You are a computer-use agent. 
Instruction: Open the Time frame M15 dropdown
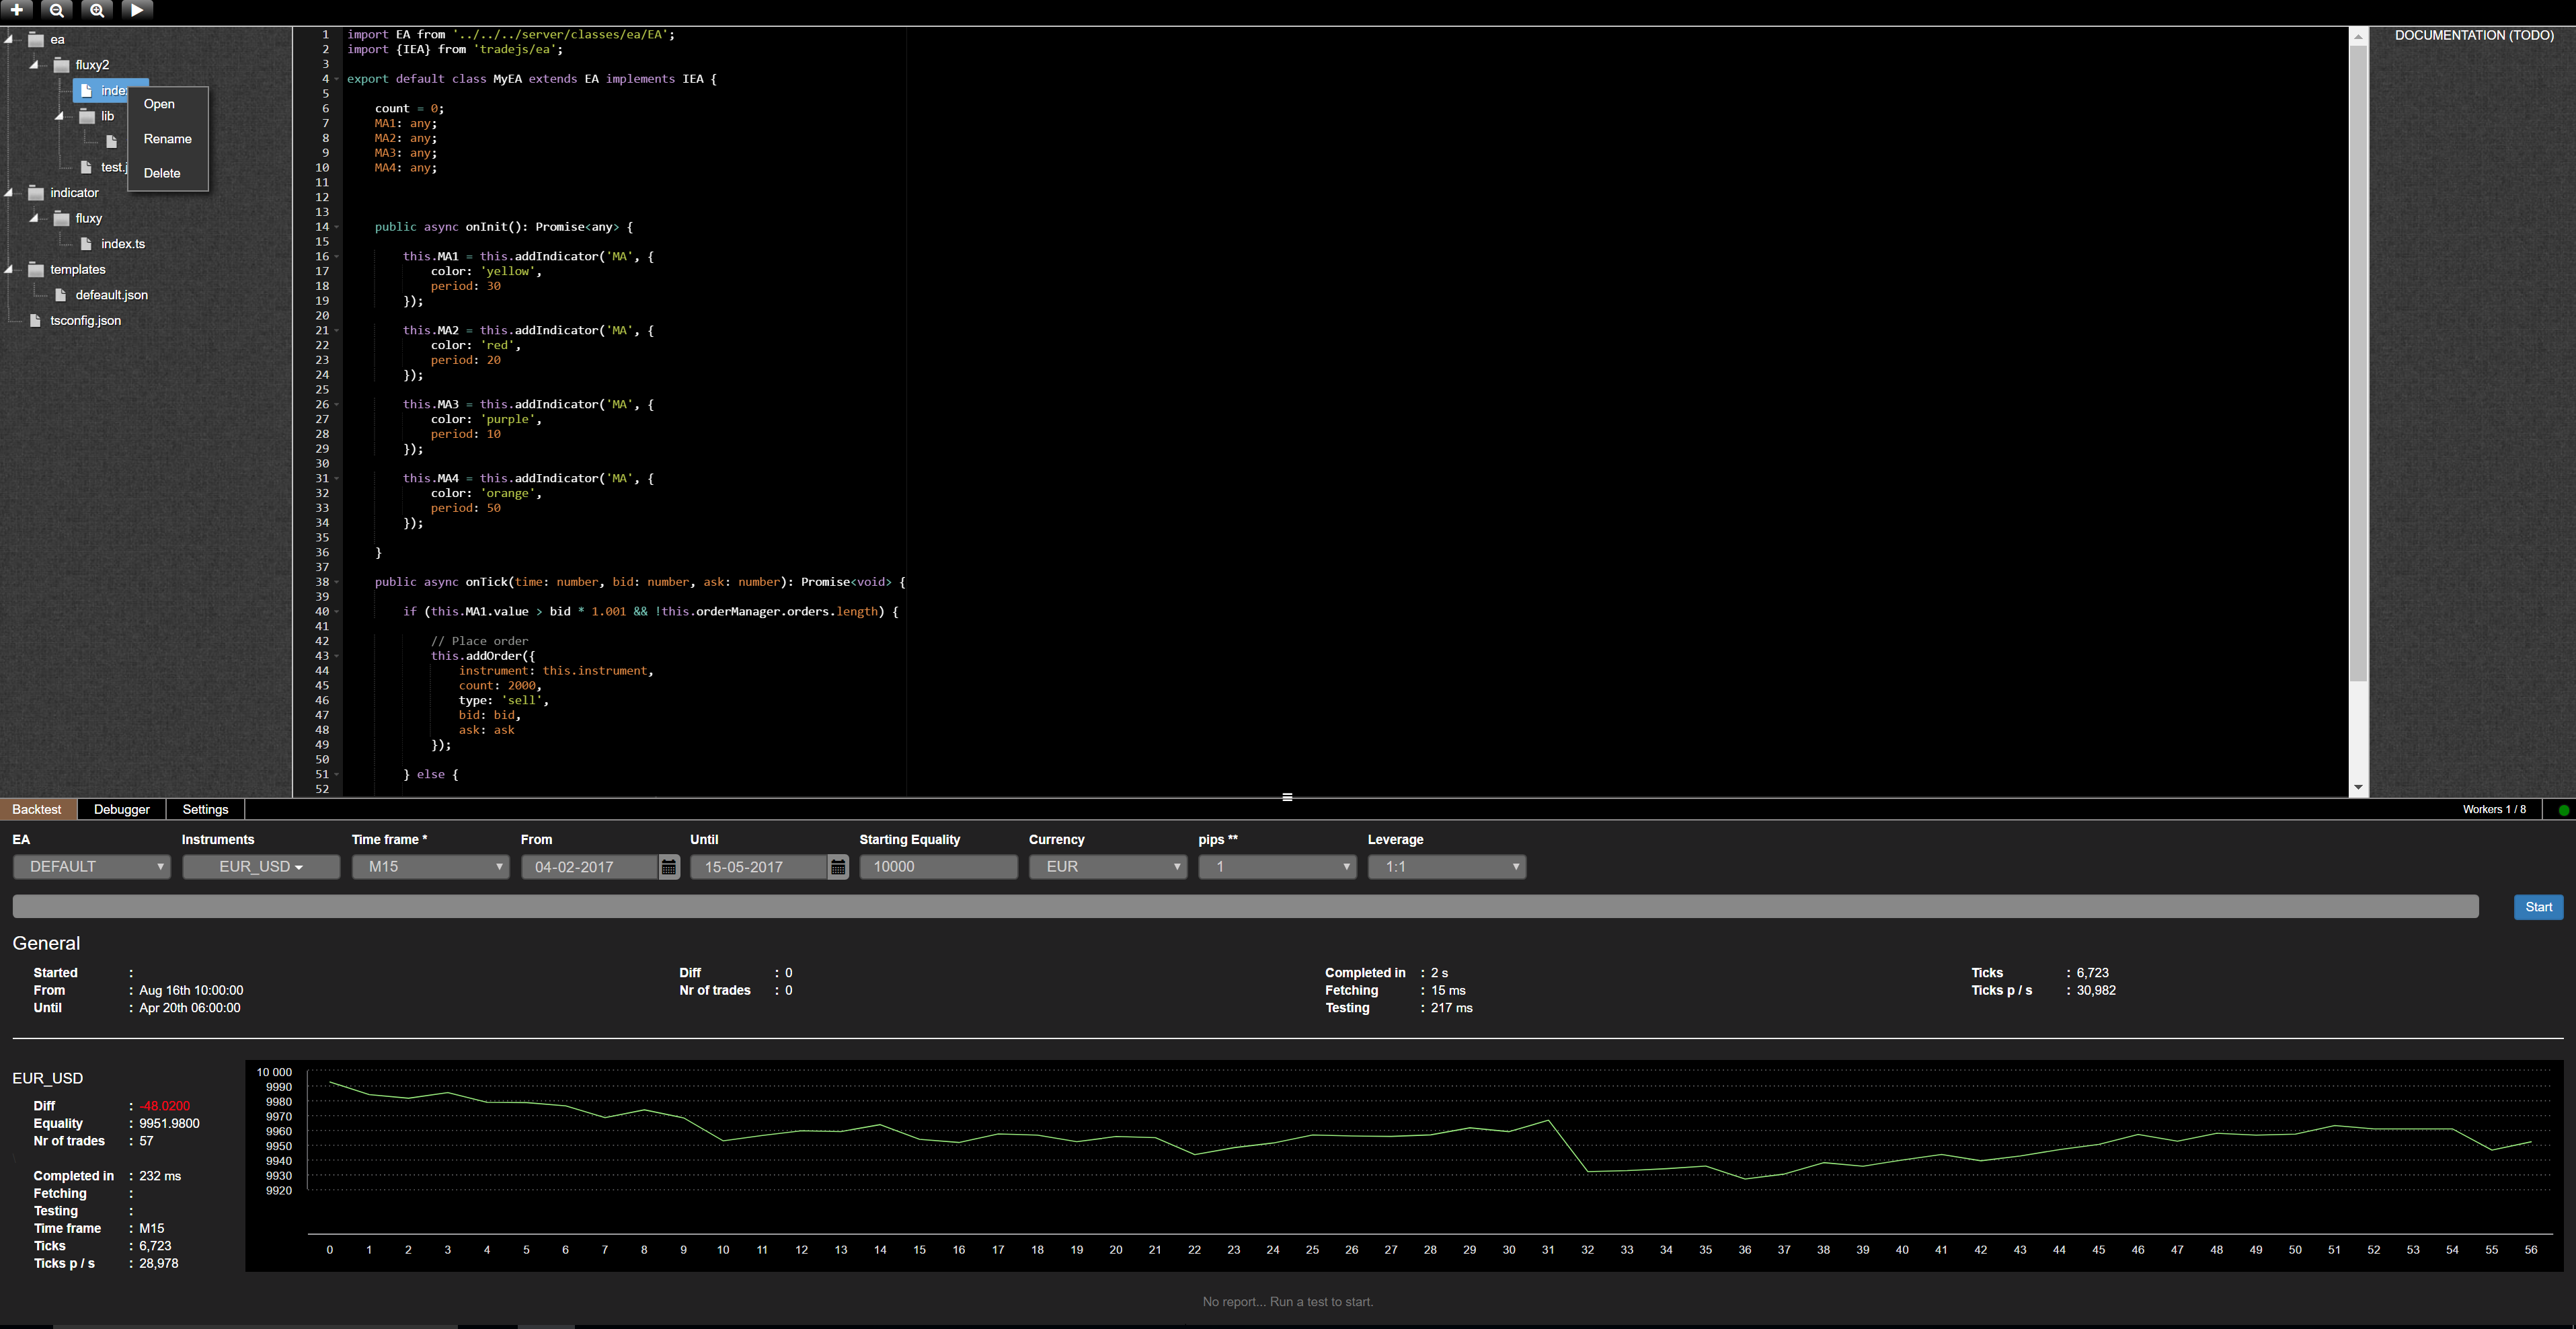[430, 867]
